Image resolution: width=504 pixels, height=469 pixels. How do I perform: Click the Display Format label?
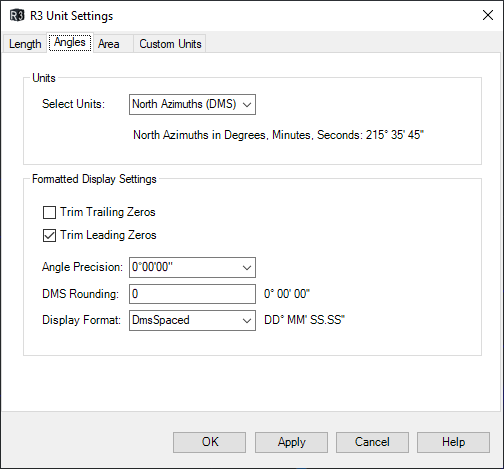(x=81, y=320)
